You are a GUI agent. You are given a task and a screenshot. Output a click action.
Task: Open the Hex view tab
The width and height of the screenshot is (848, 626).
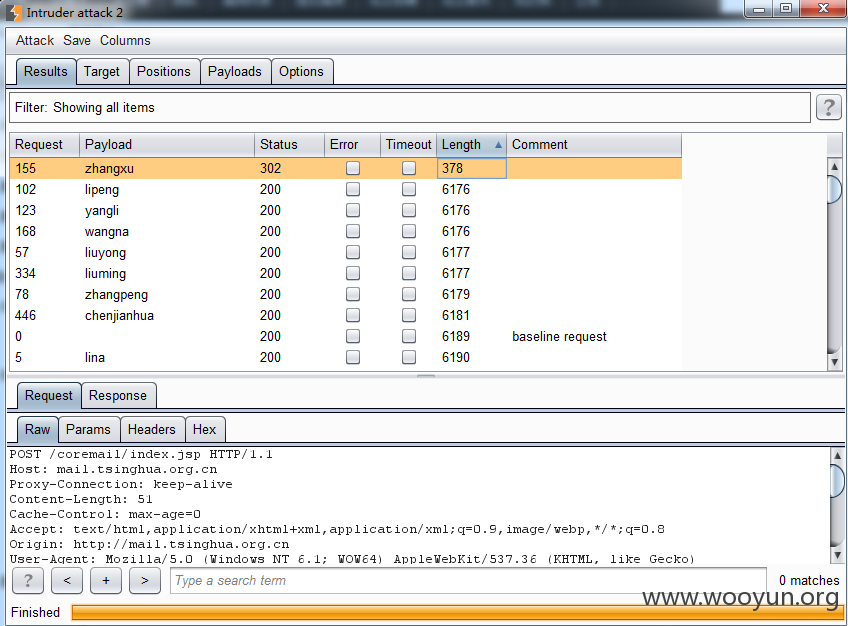(204, 429)
